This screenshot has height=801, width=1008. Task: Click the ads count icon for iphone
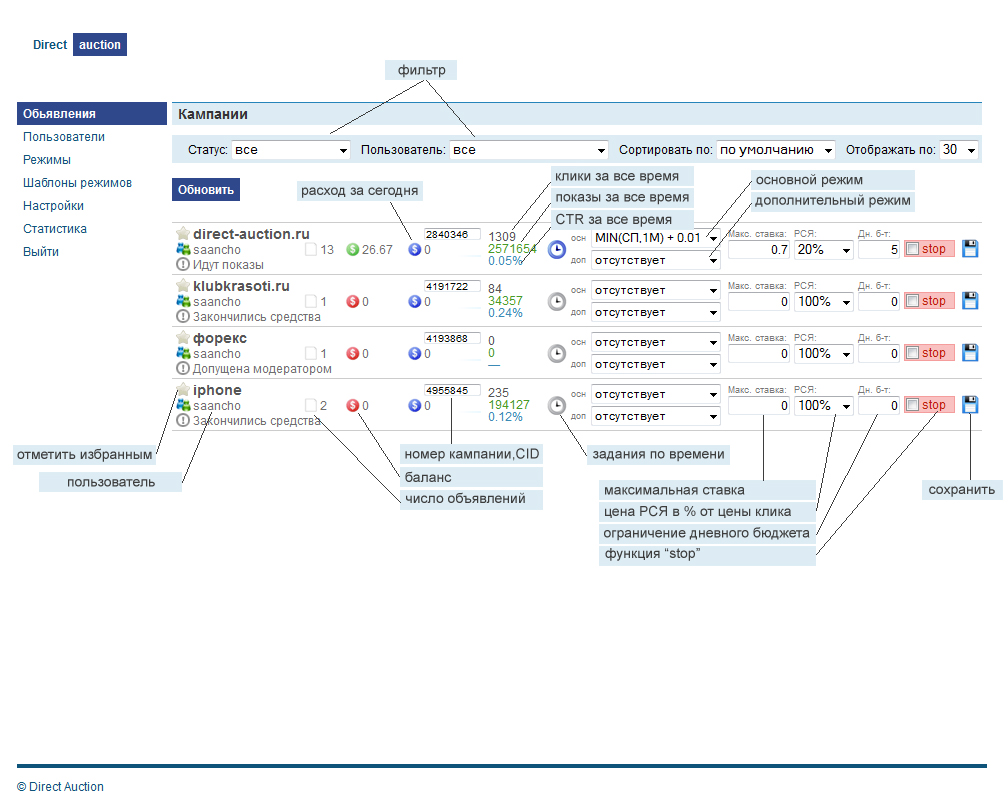(311, 406)
